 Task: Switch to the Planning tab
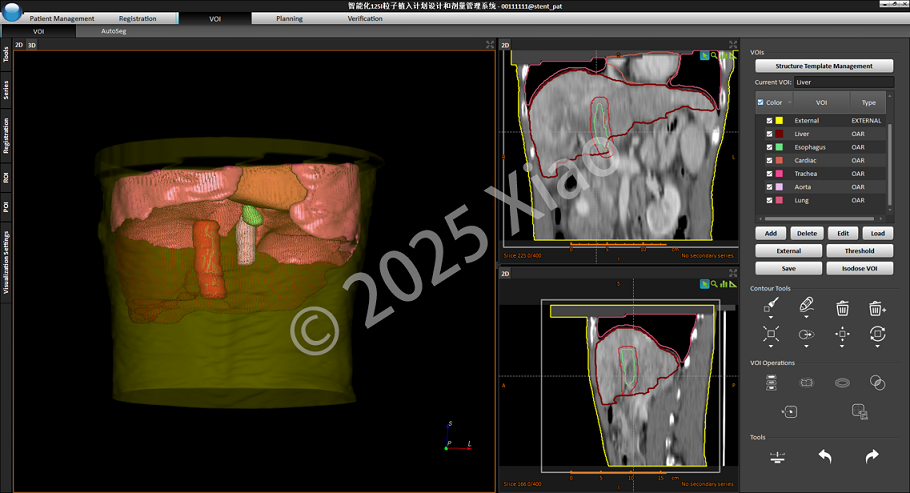coord(289,19)
